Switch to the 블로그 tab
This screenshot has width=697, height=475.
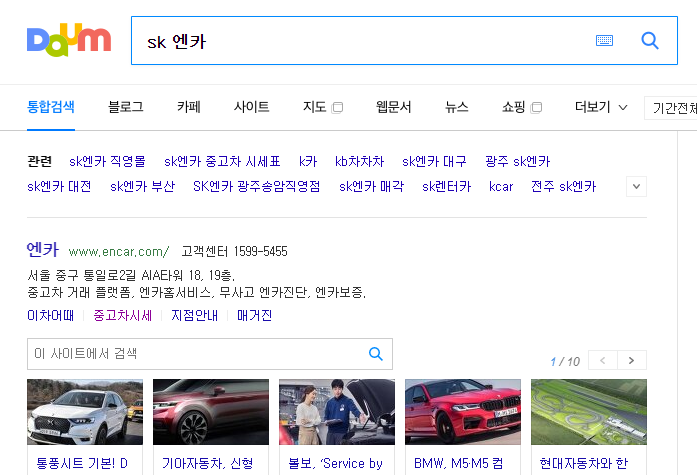[x=126, y=107]
